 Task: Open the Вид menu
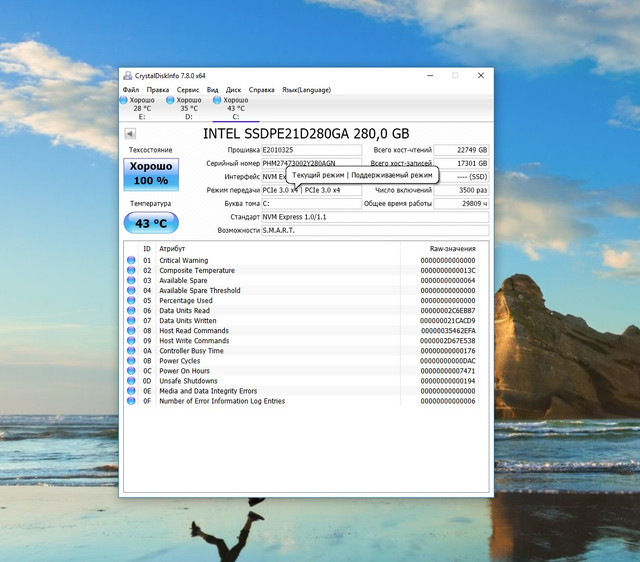coord(212,90)
